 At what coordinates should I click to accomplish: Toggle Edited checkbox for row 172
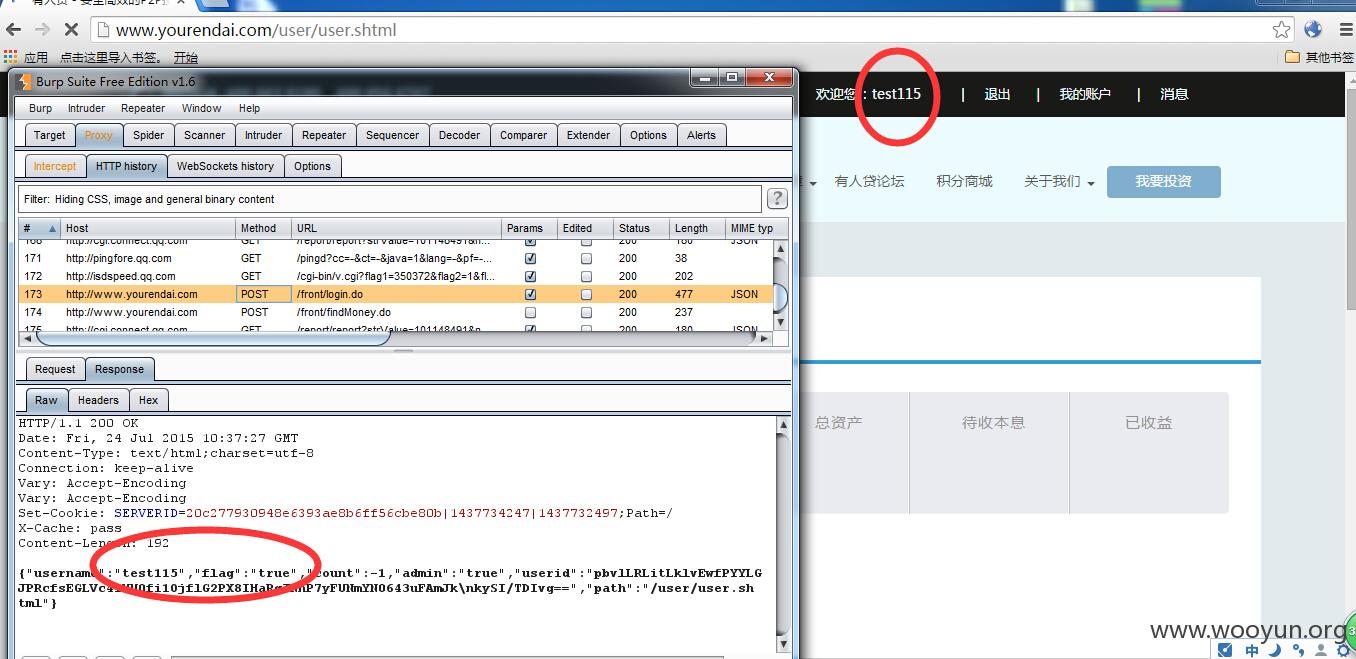tap(586, 277)
